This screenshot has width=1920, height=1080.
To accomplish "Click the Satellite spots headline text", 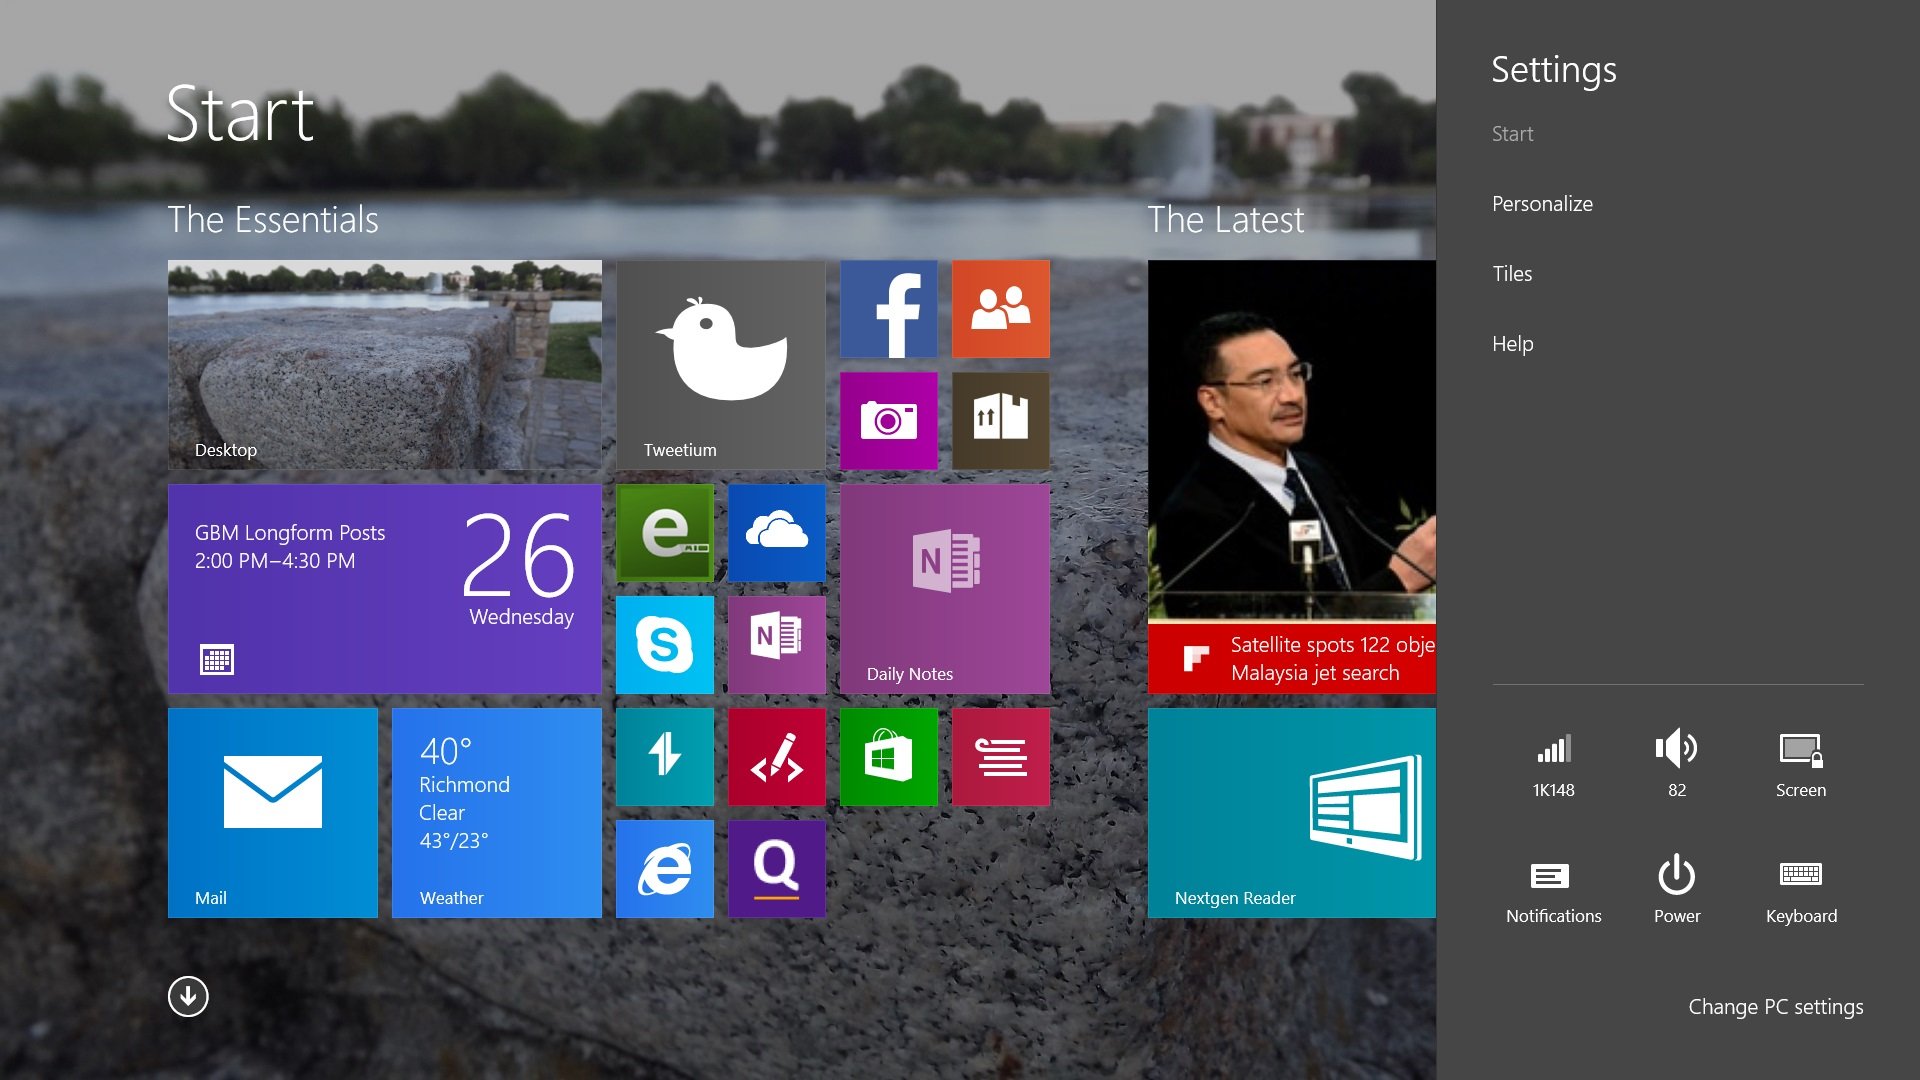I will tap(1333, 659).
